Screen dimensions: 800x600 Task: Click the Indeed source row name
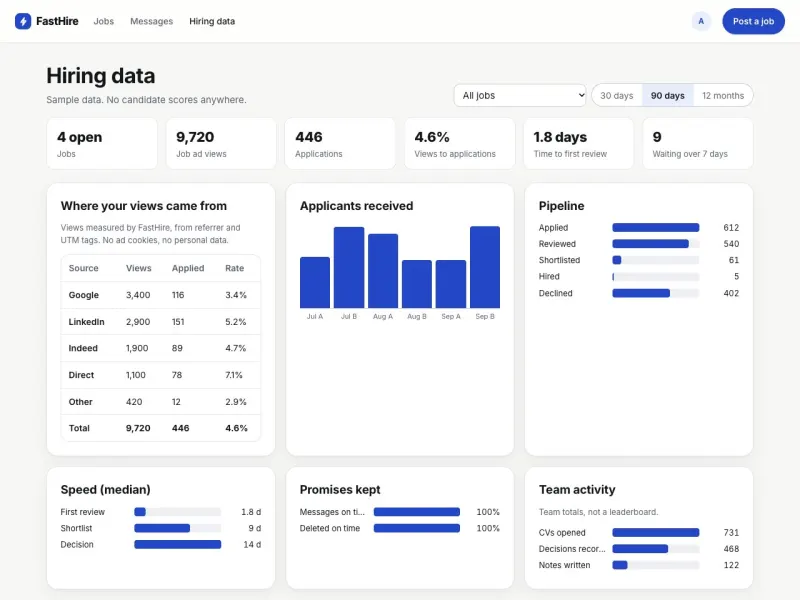click(x=83, y=348)
